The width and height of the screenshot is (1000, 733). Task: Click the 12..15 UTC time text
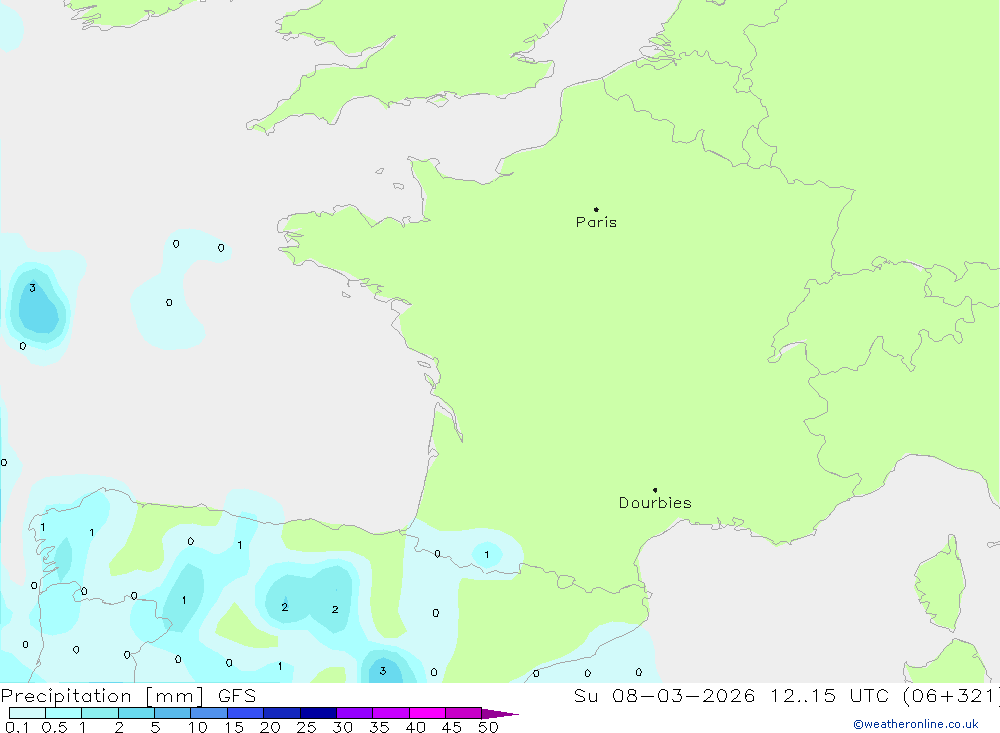[x=832, y=695]
